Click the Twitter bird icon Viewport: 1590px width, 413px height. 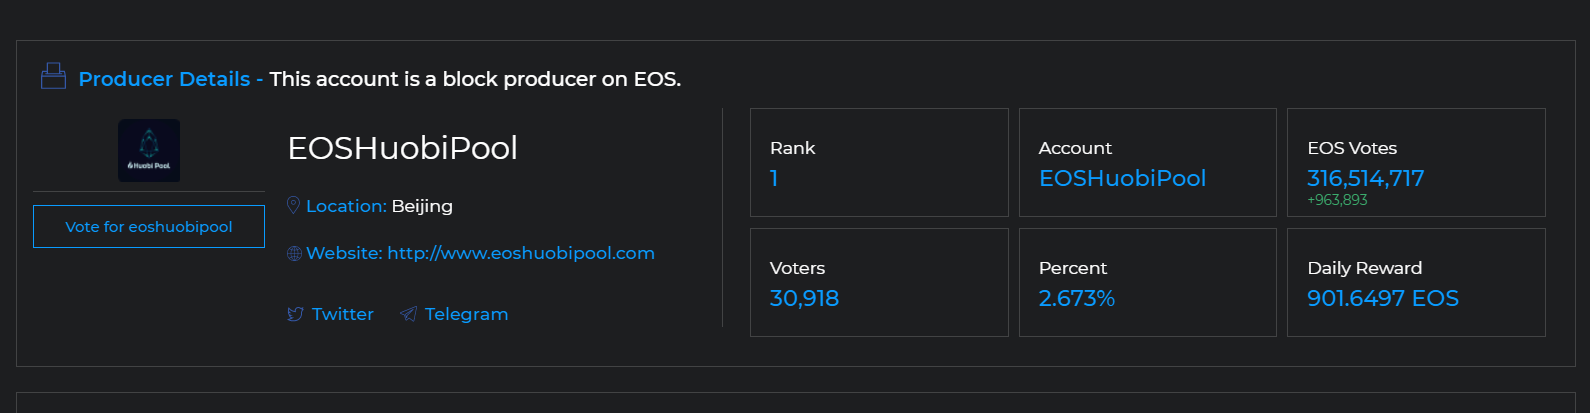point(295,314)
